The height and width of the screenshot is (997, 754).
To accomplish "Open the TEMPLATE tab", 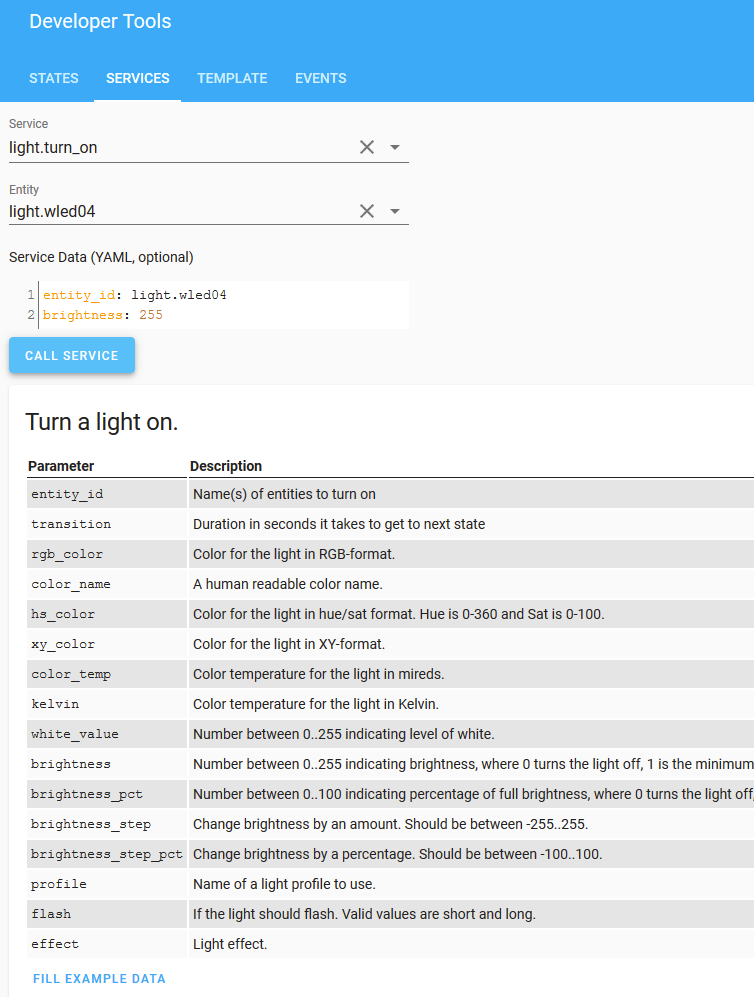I will click(x=232, y=78).
